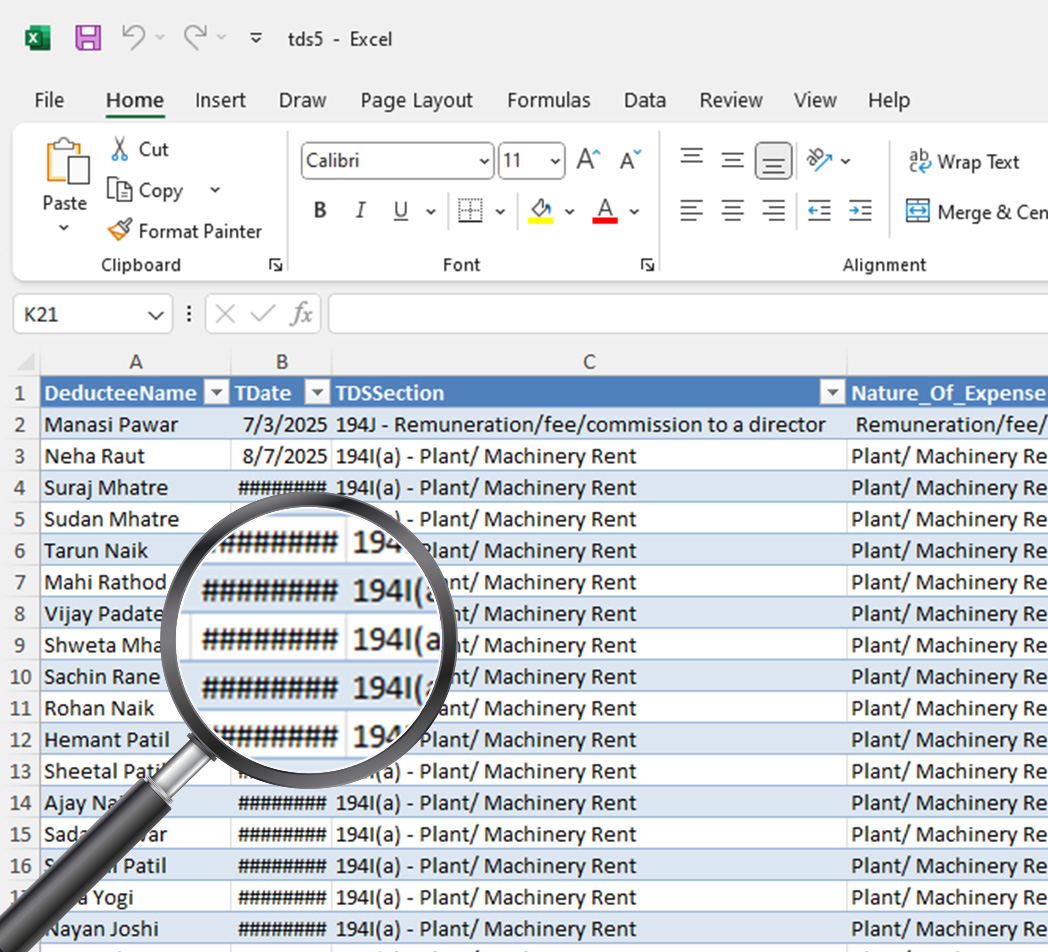Open the Calibri font name dropdown
This screenshot has height=952, width=1048.
coord(485,161)
